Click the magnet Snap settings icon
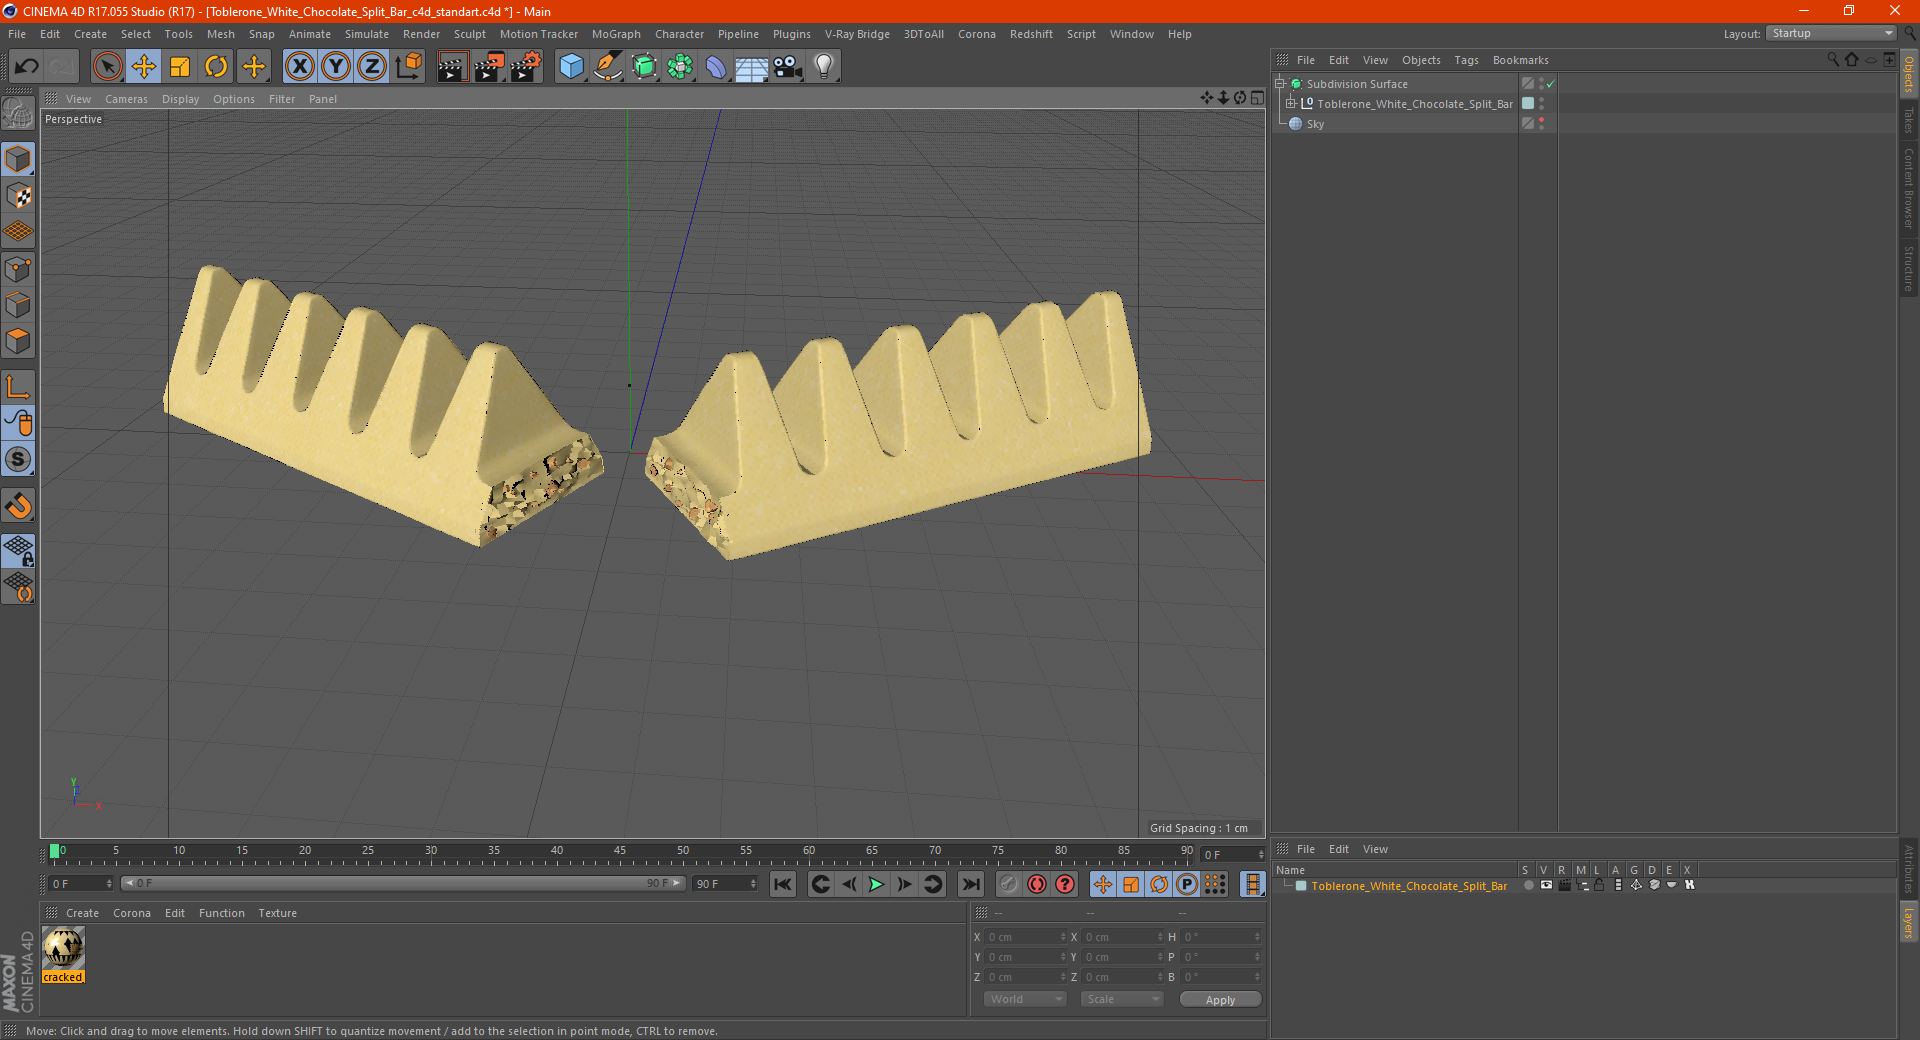Image resolution: width=1920 pixels, height=1040 pixels. (18, 506)
